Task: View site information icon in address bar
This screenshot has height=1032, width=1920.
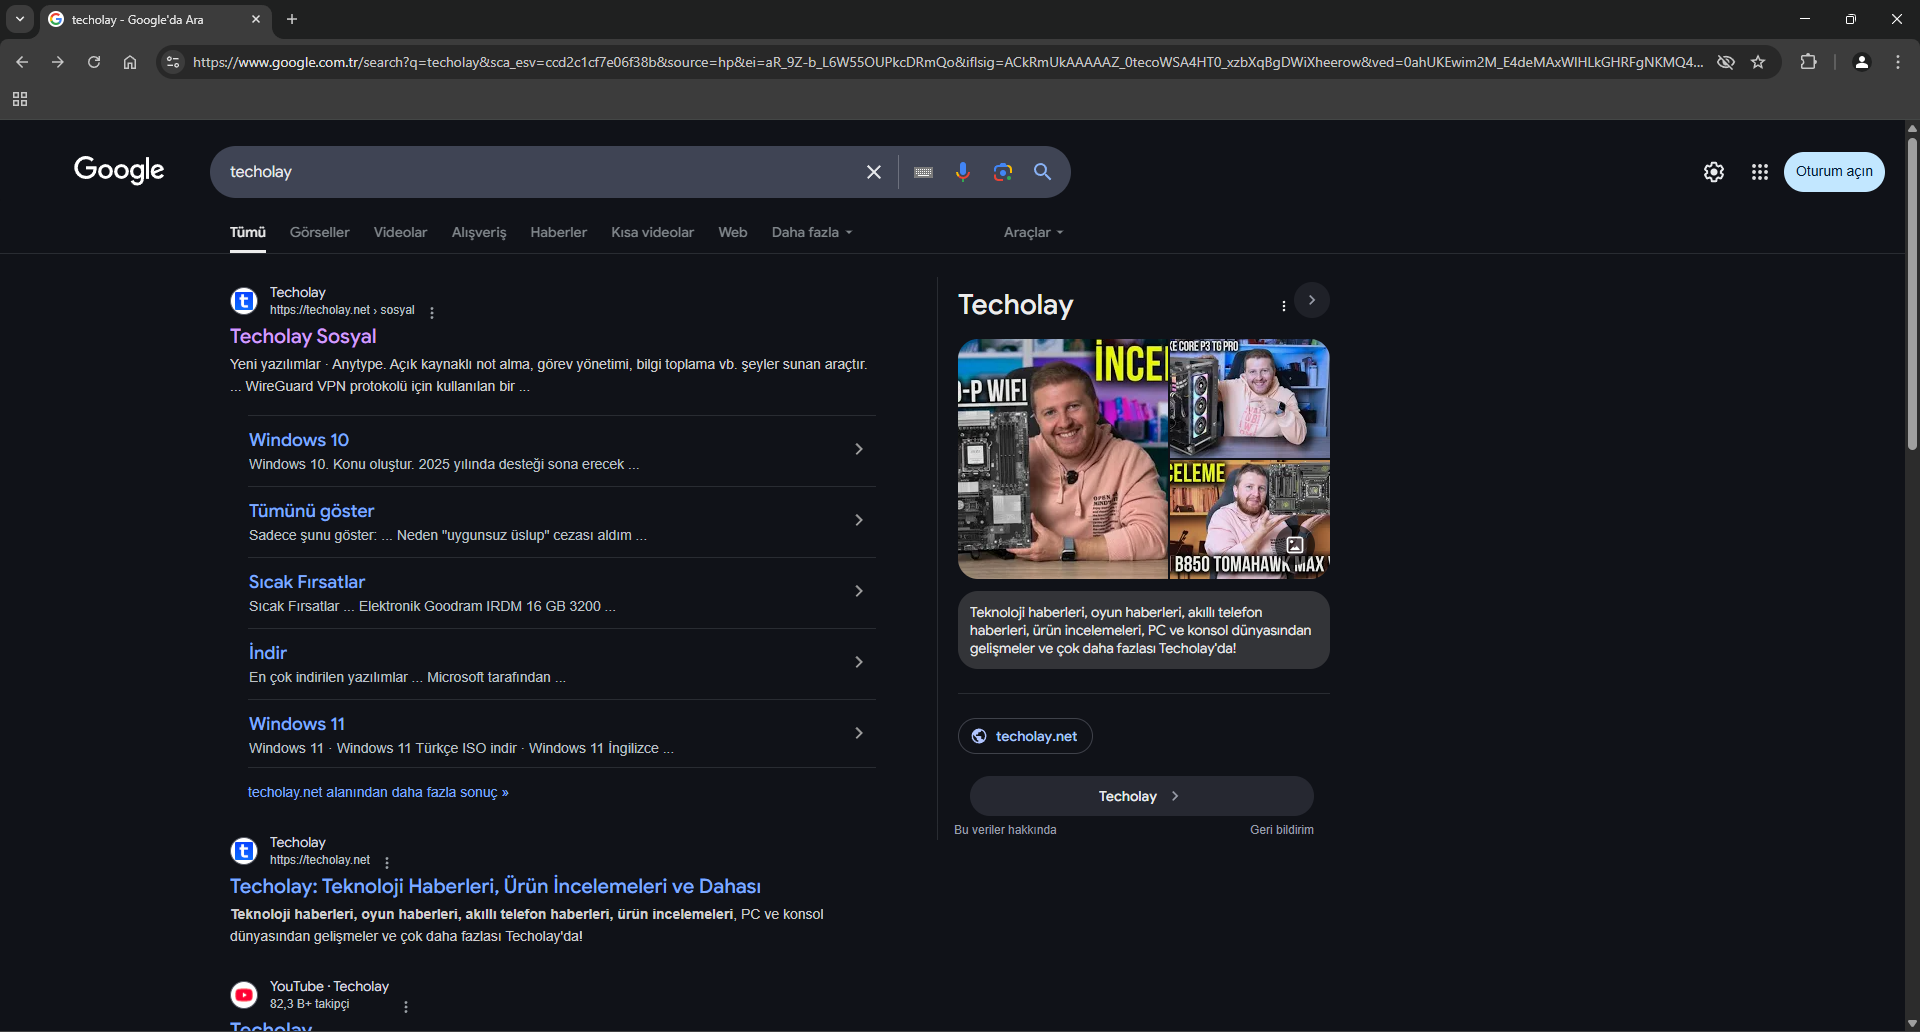Action: click(x=173, y=62)
